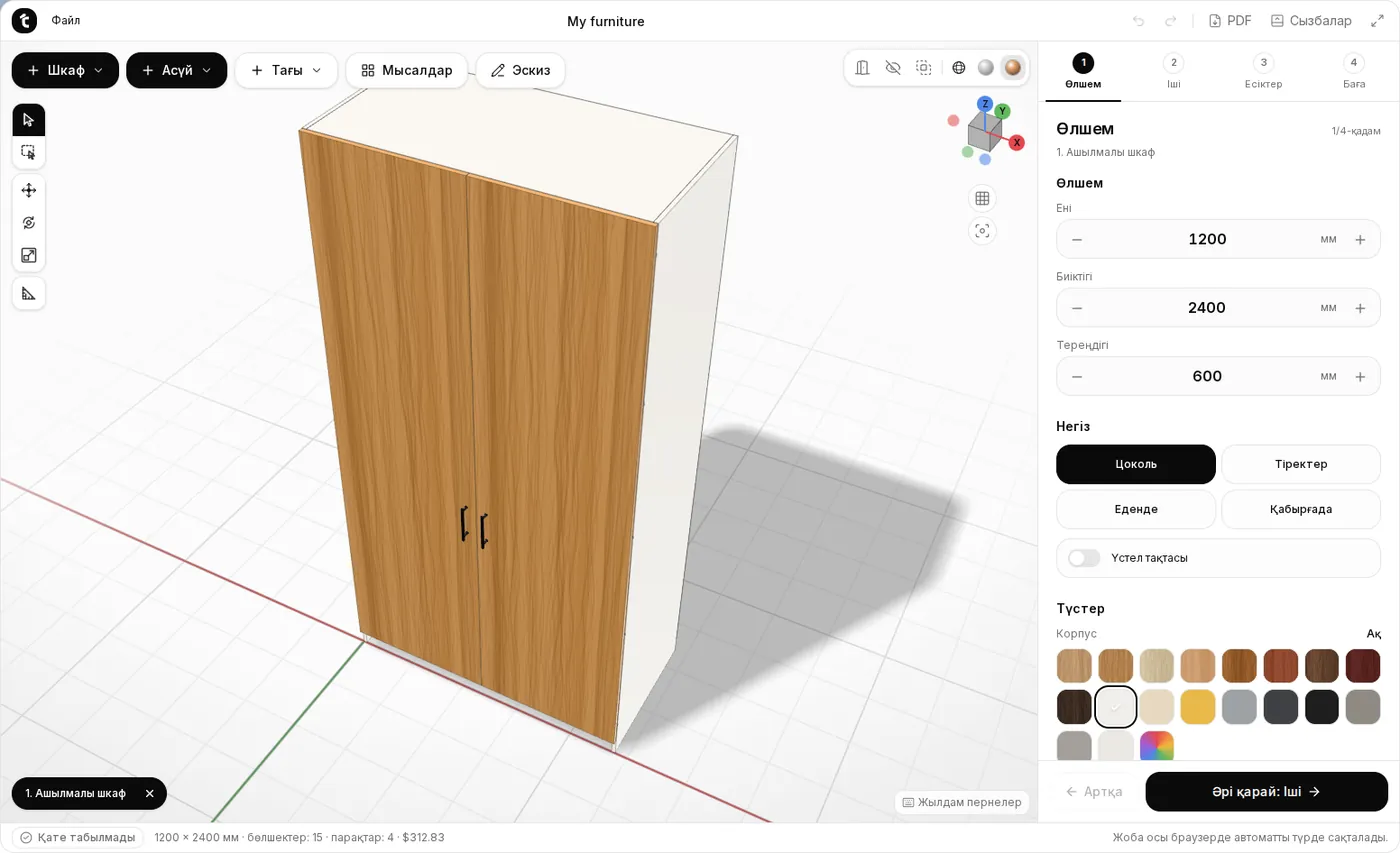
Task: Click the Биіктігі value 2400 field
Action: point(1207,308)
